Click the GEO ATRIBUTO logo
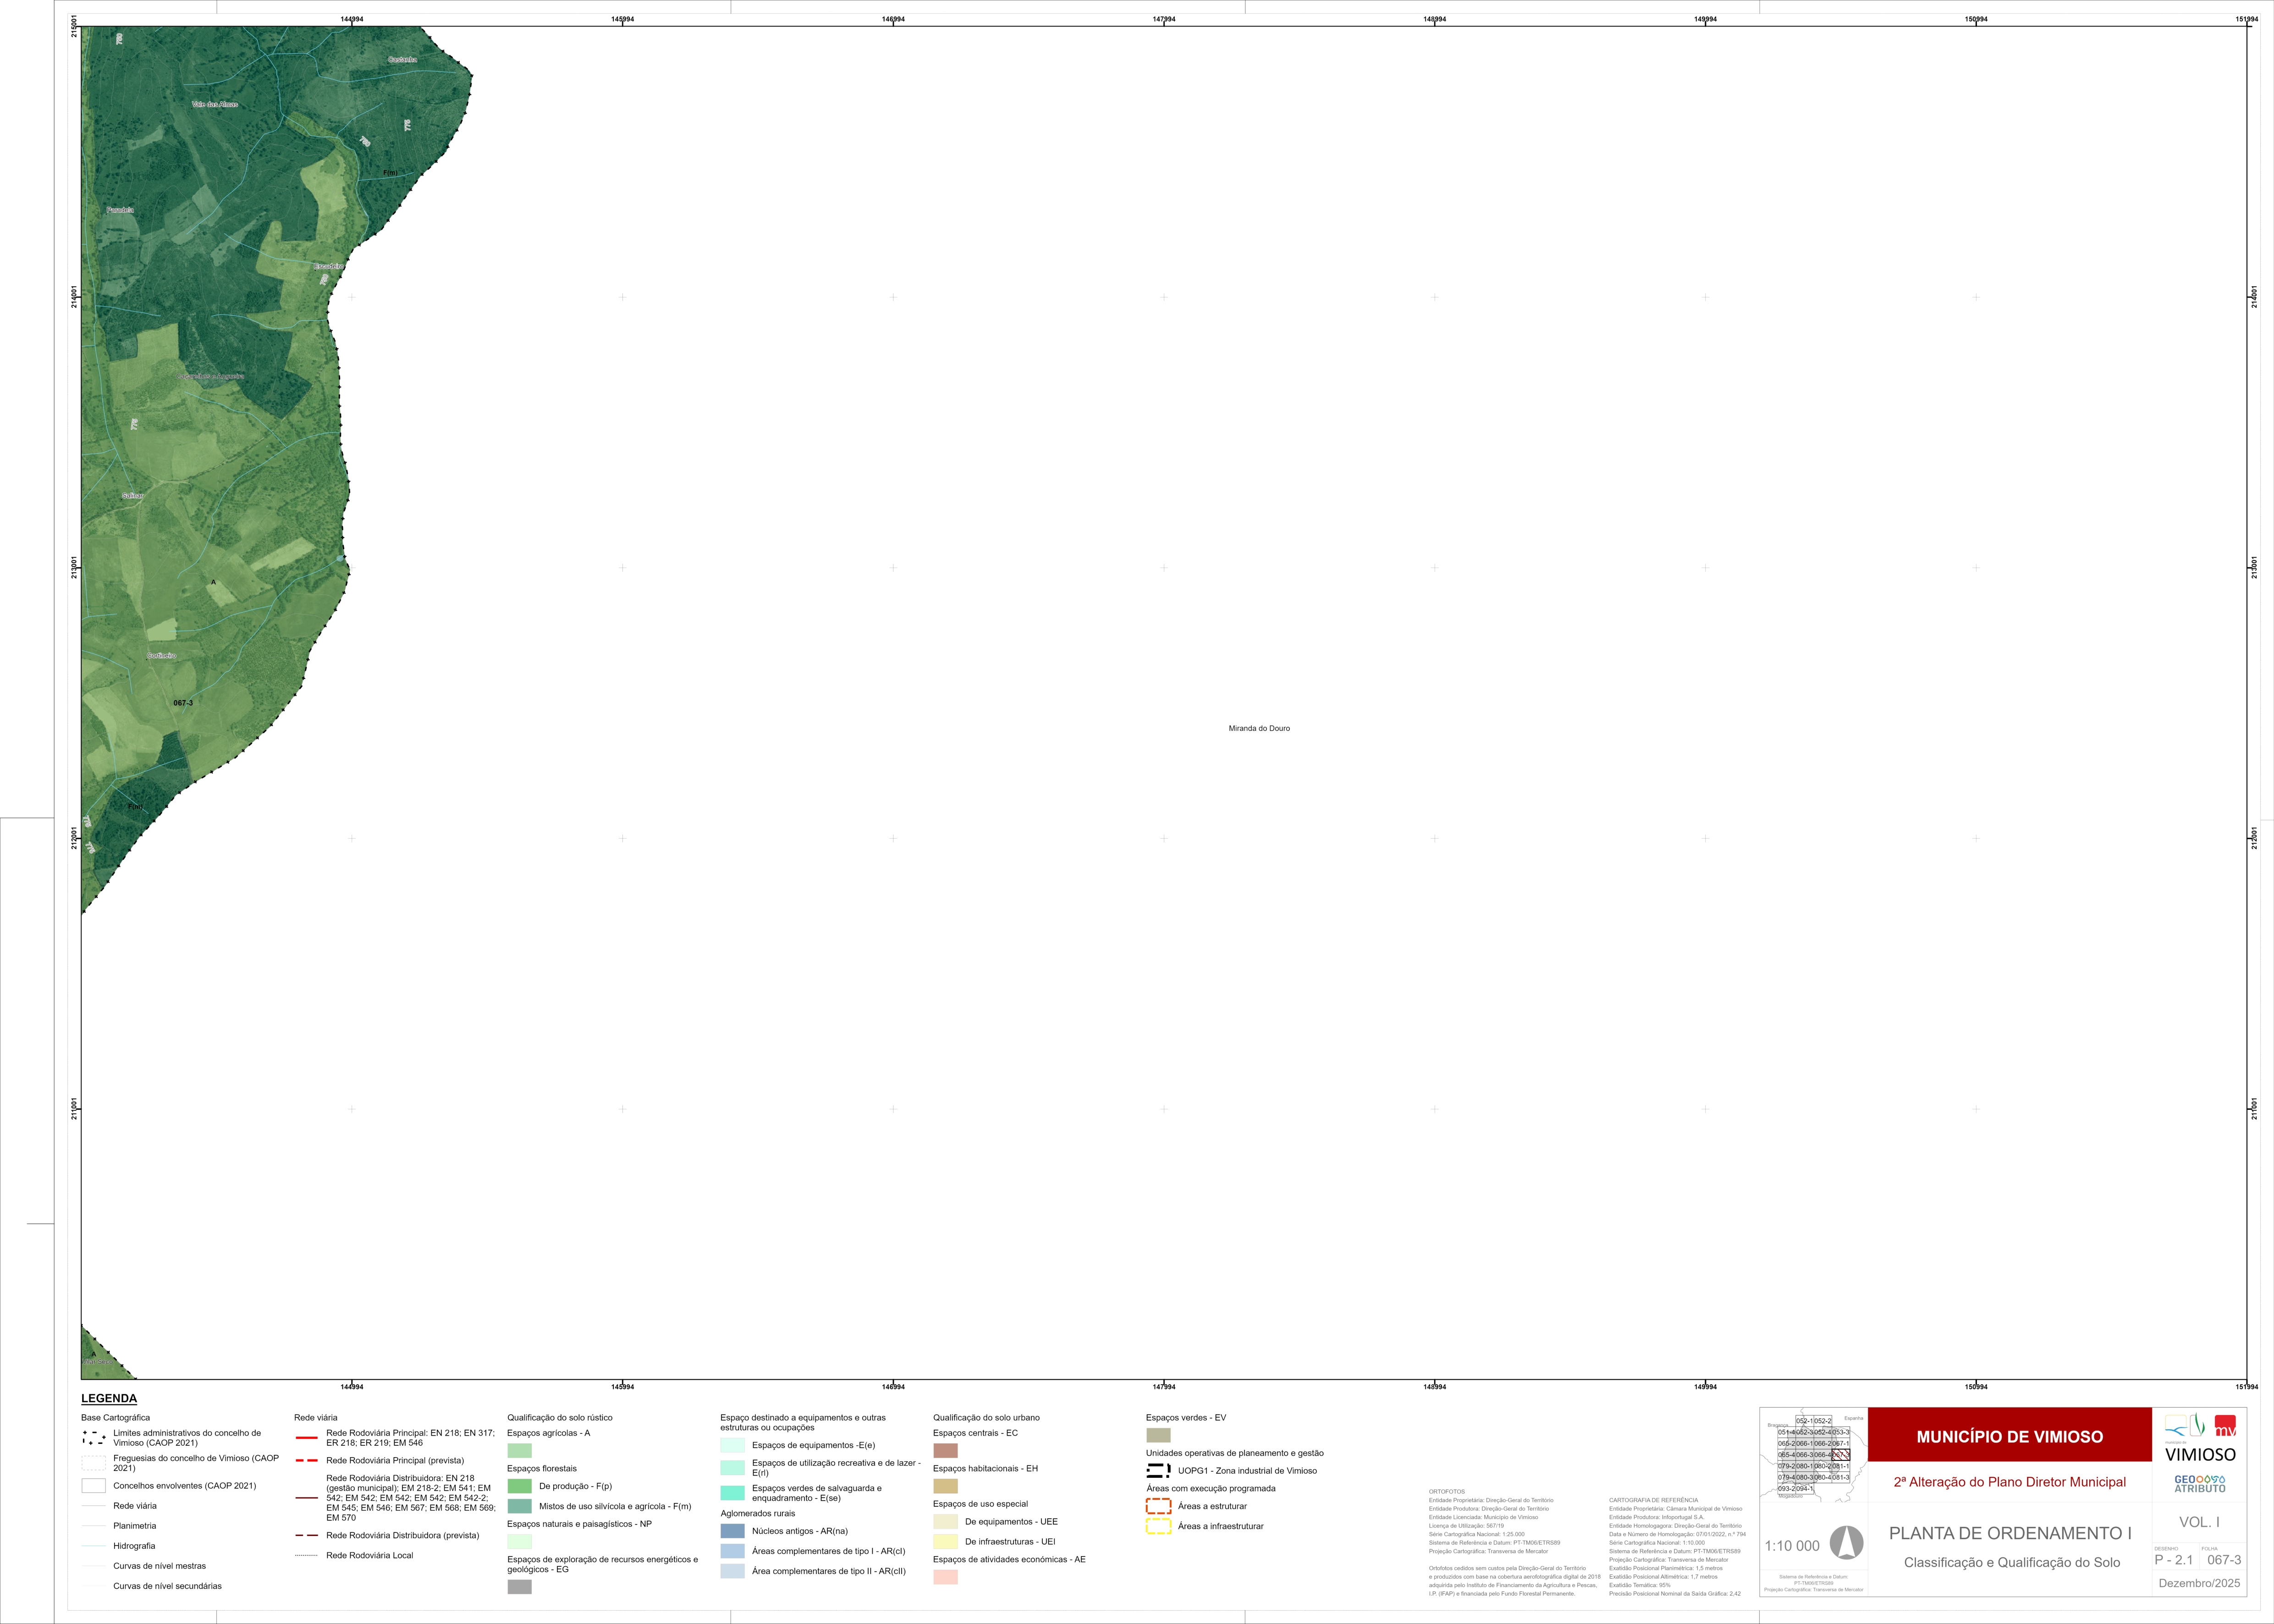Screen dimensions: 2274x1624 pyautogui.click(x=2200, y=1484)
